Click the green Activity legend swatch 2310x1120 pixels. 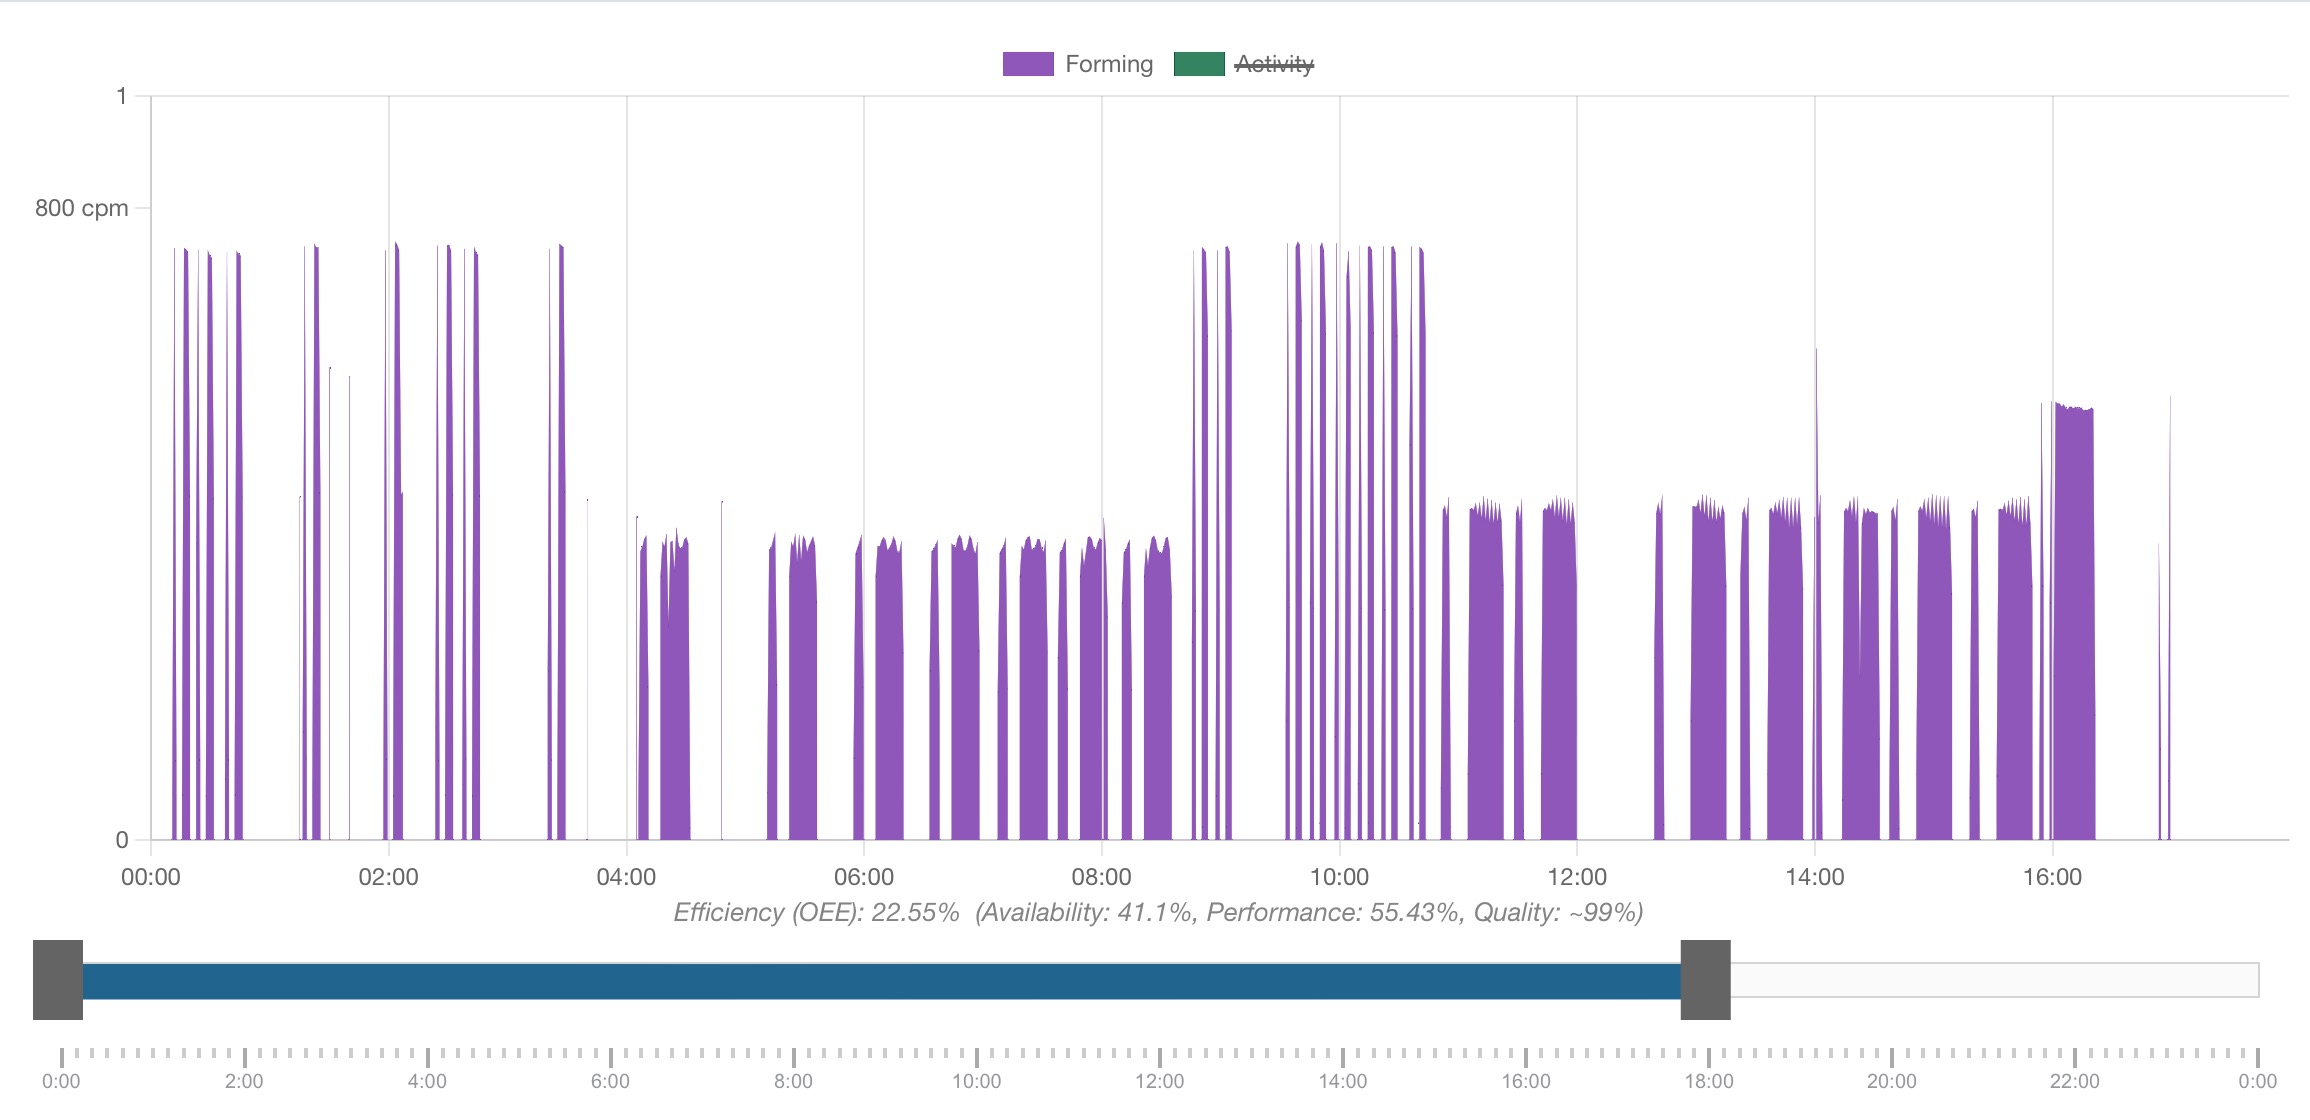[1197, 63]
